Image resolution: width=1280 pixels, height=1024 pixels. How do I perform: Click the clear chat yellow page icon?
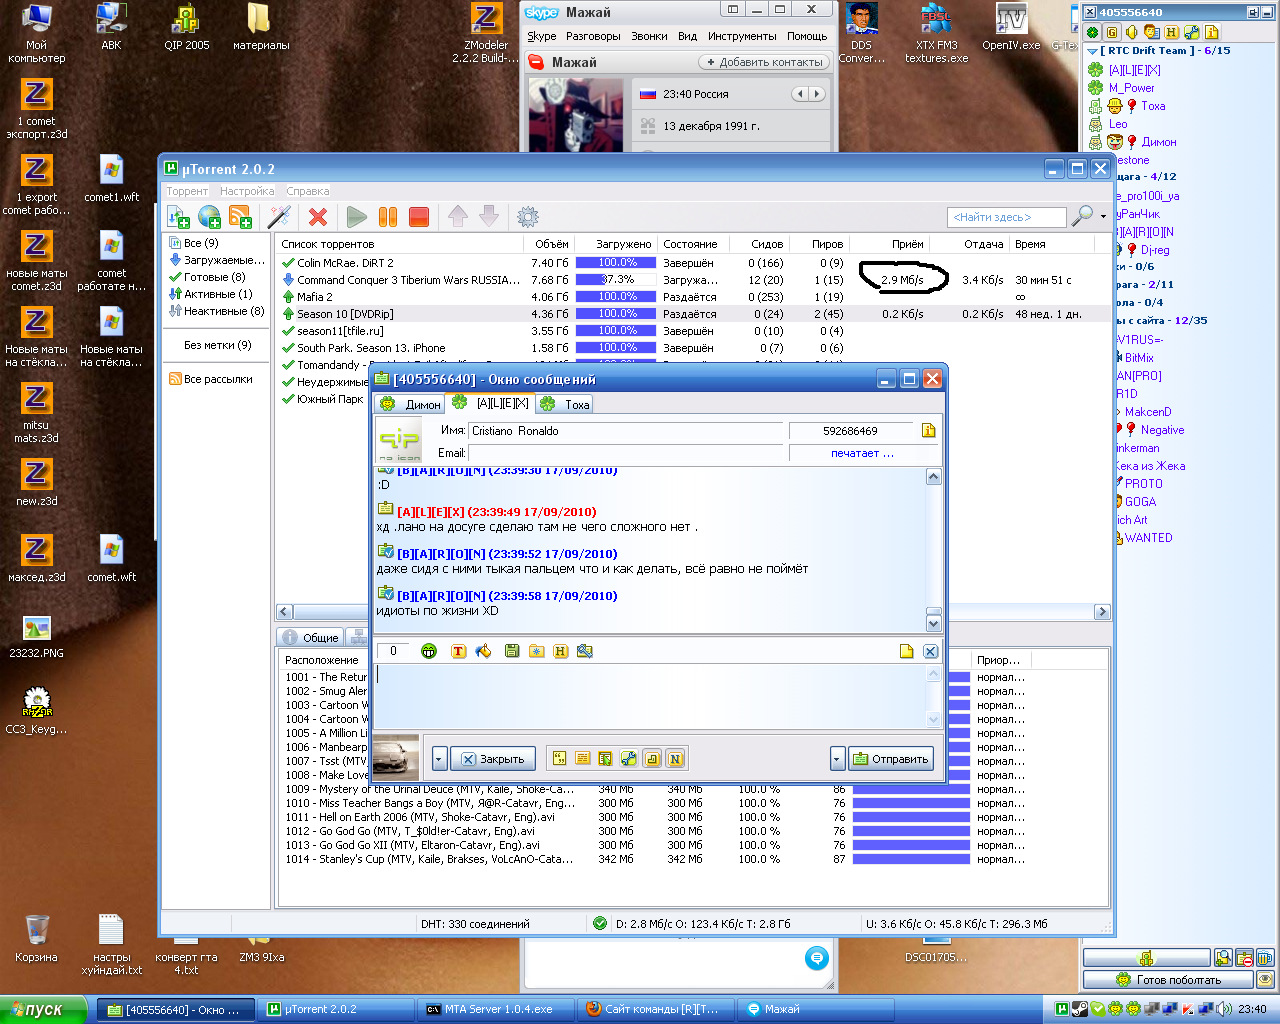pyautogui.click(x=906, y=651)
